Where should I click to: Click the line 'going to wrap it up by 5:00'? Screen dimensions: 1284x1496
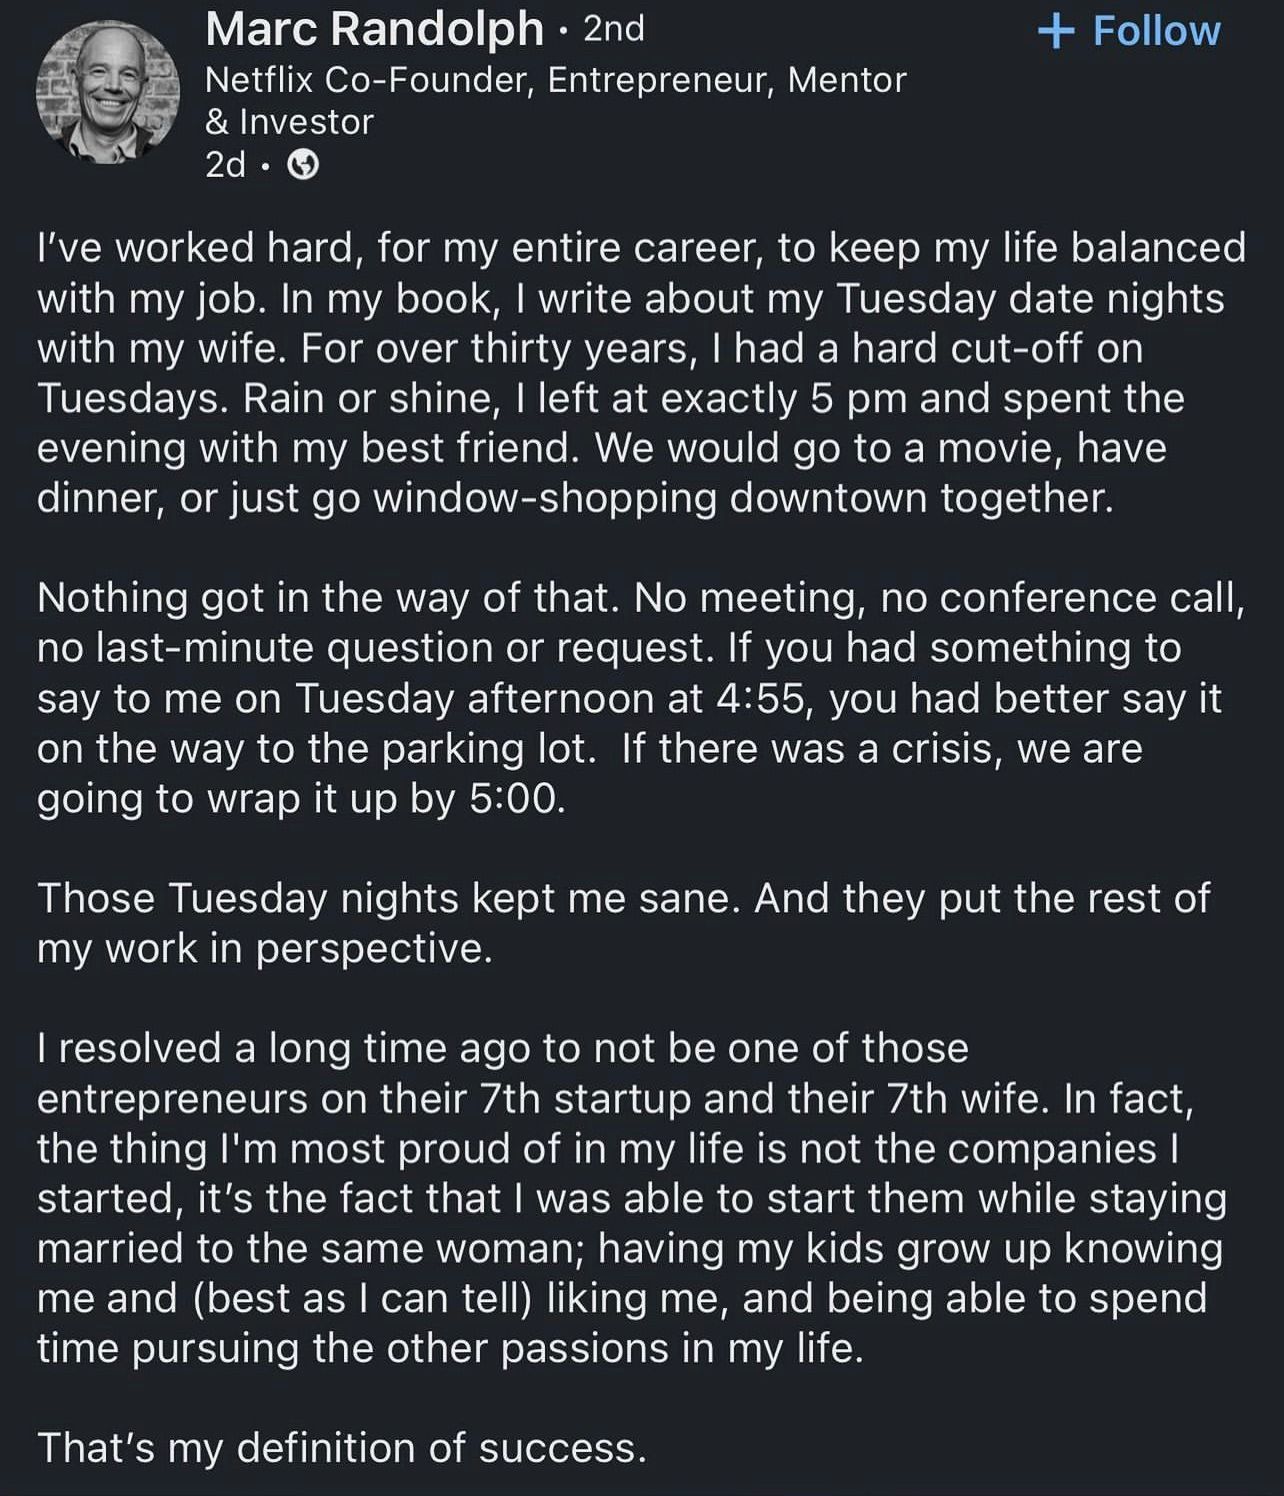tap(301, 799)
